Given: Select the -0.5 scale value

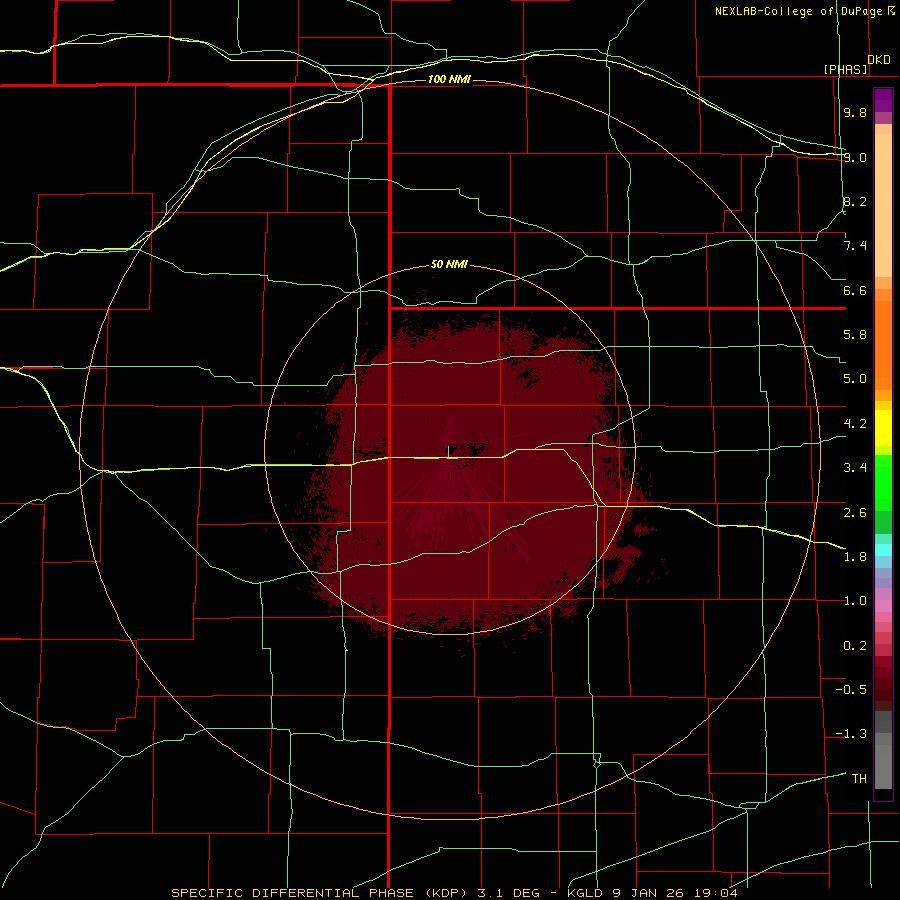Looking at the screenshot, I should click(851, 690).
